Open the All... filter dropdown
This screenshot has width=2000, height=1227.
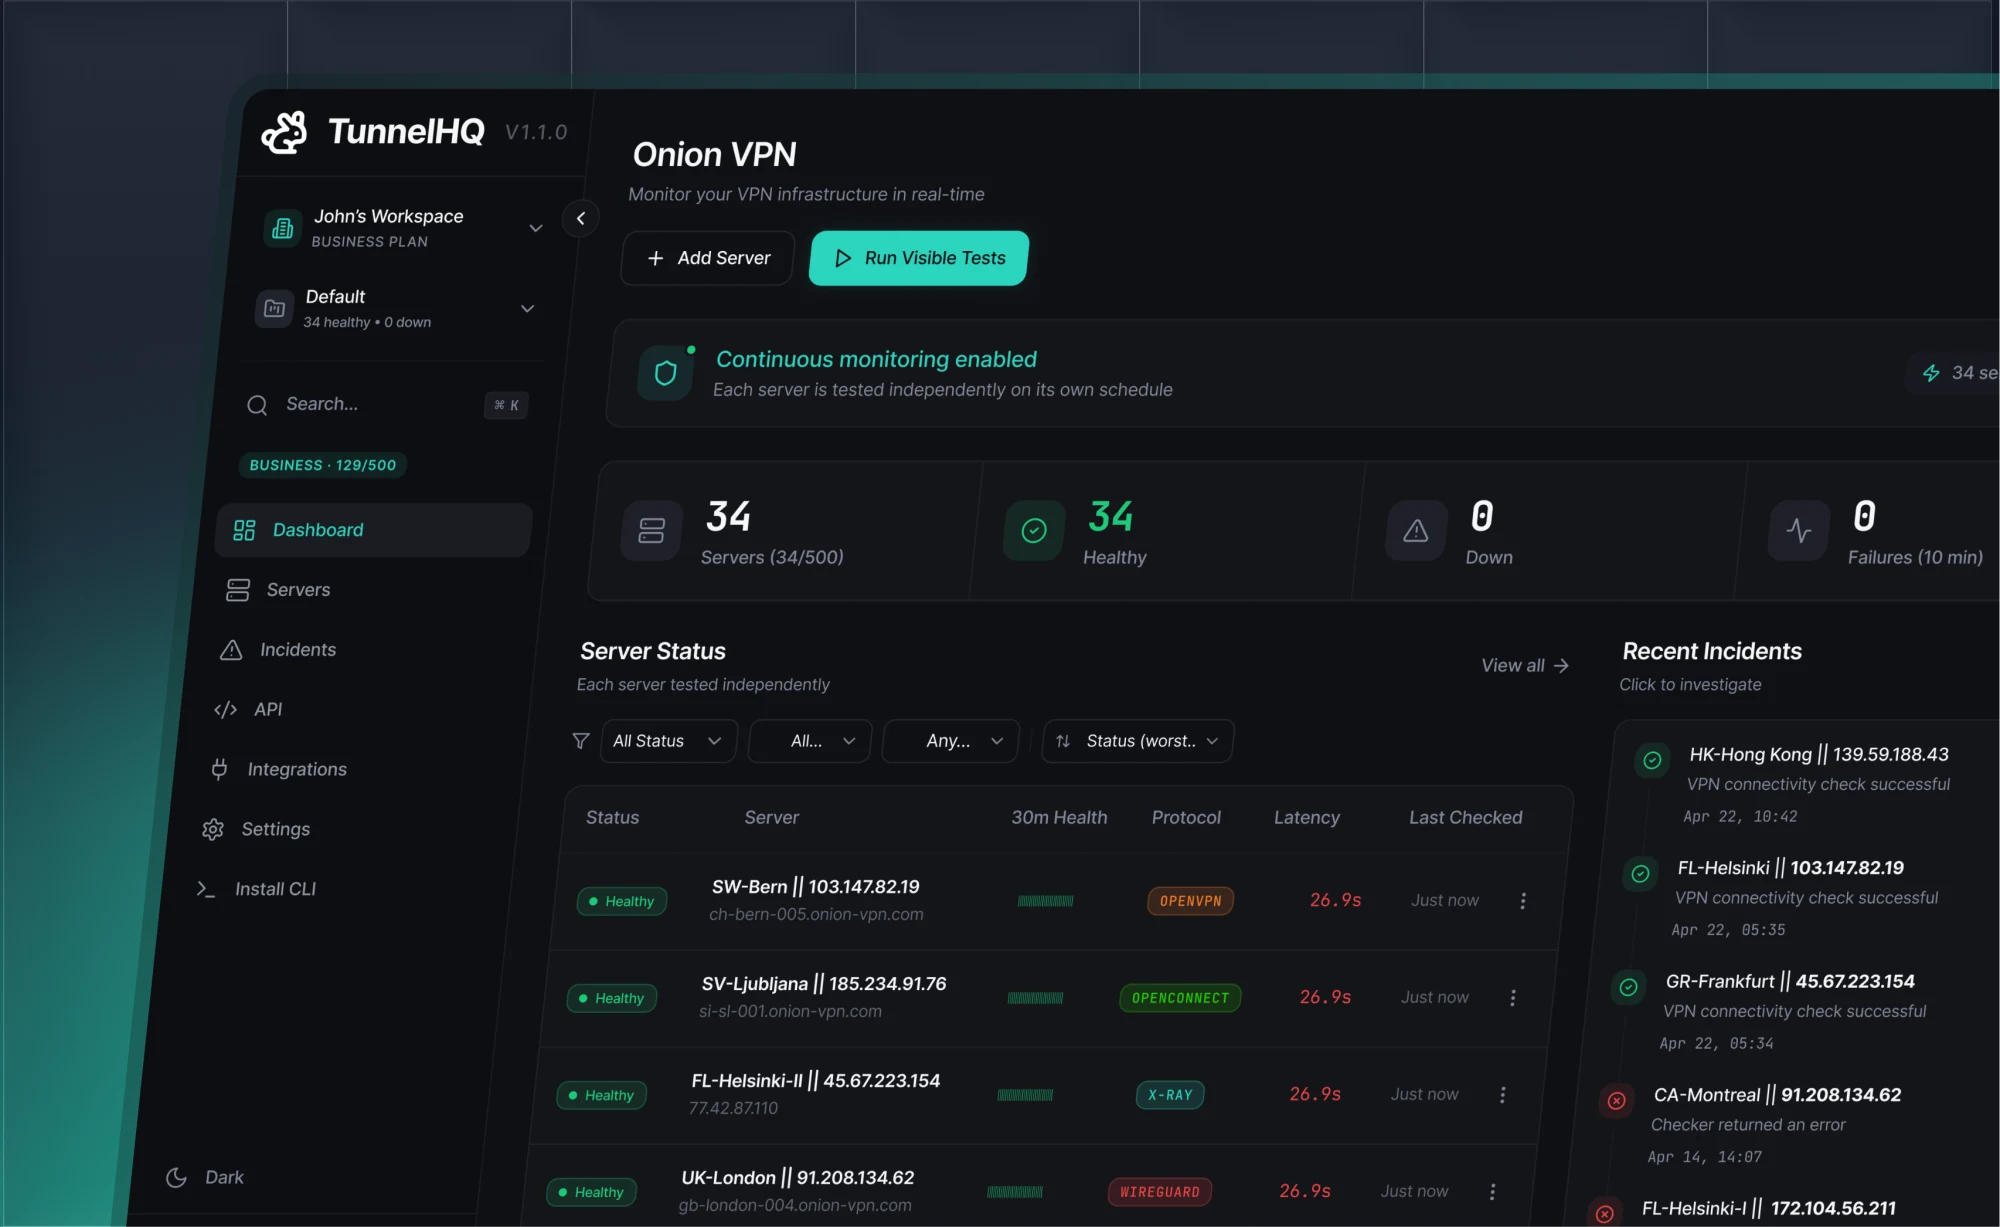(810, 741)
